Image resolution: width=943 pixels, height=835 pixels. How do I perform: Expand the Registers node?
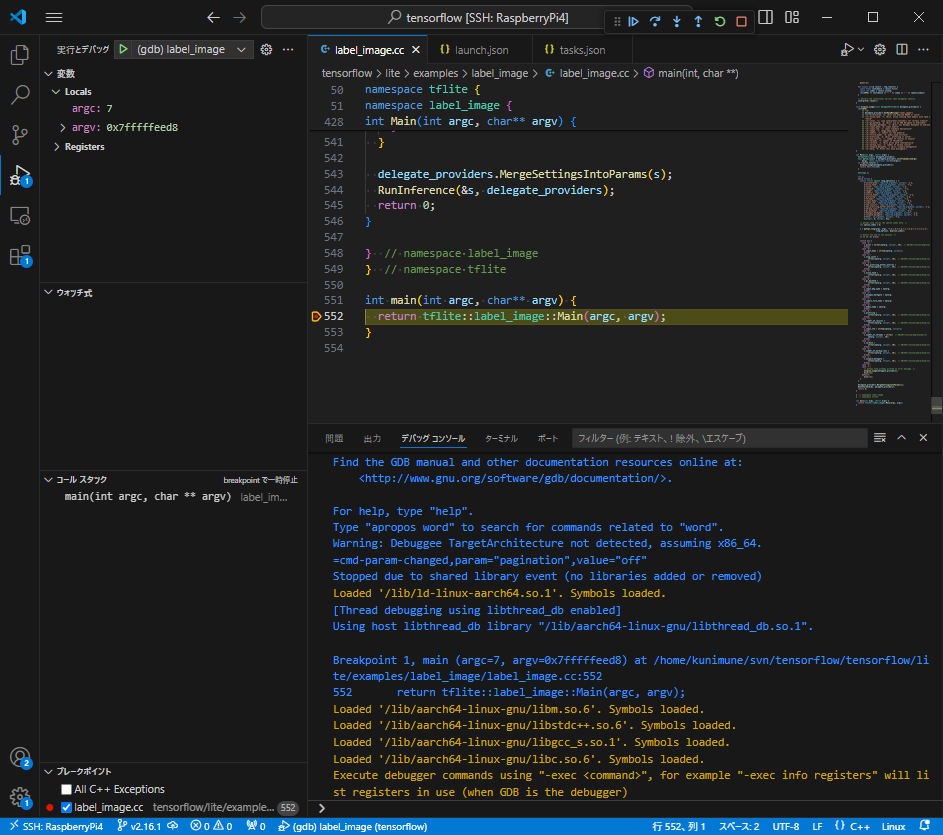(56, 147)
